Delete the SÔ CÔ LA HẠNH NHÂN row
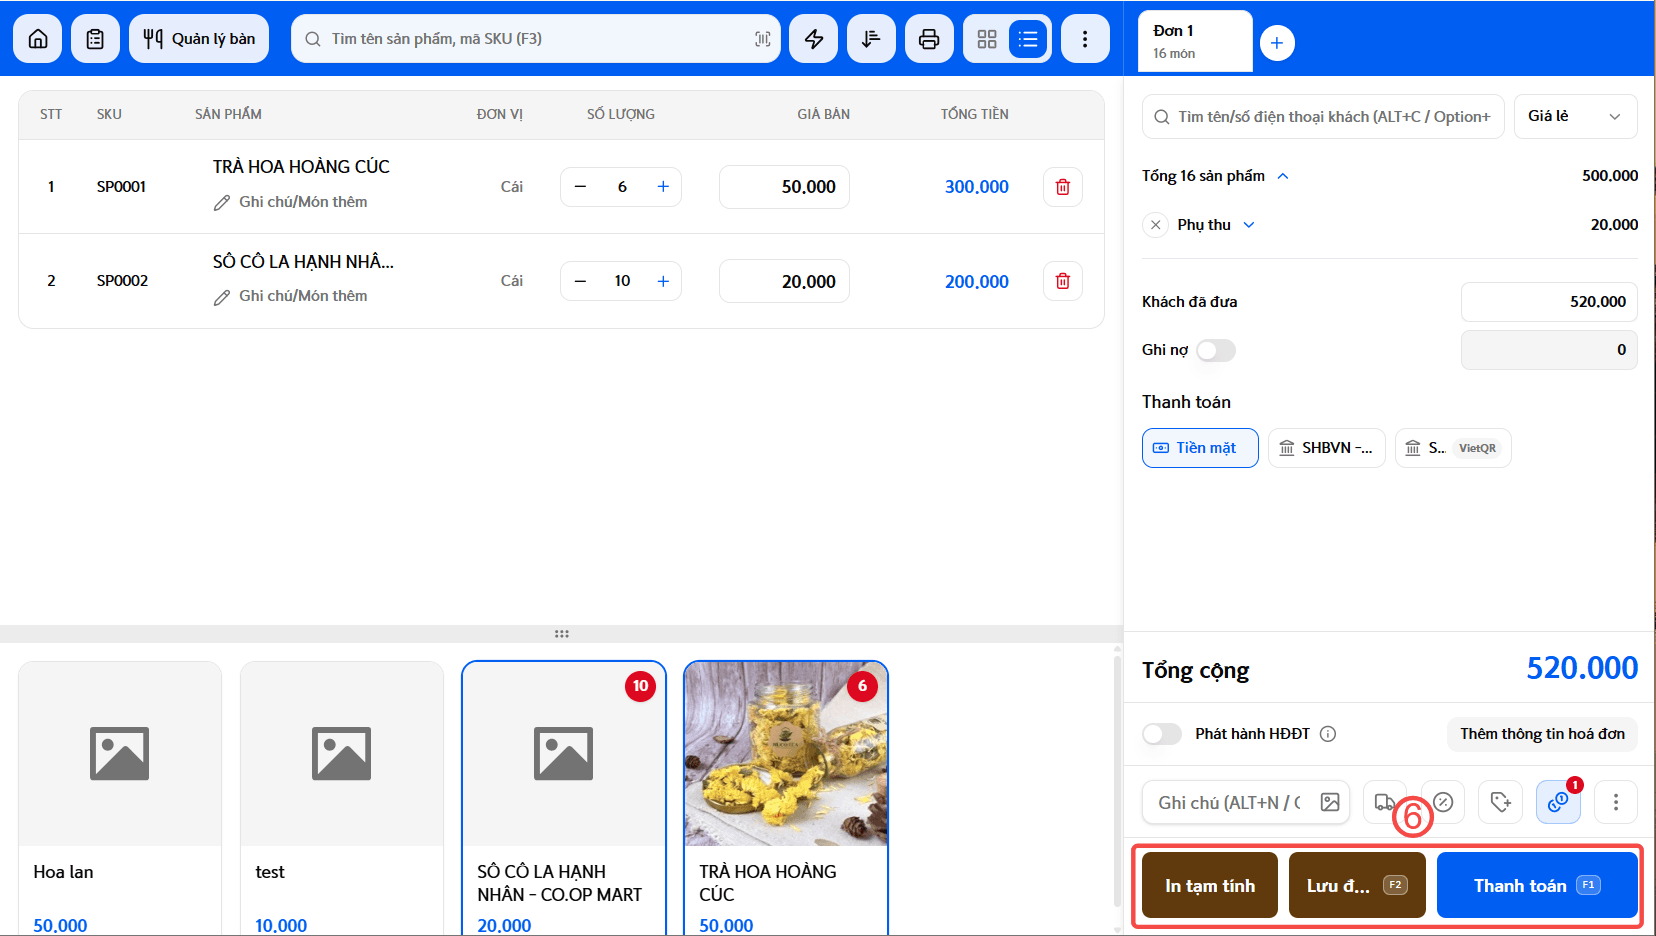Viewport: 1656px width, 936px height. [1063, 281]
